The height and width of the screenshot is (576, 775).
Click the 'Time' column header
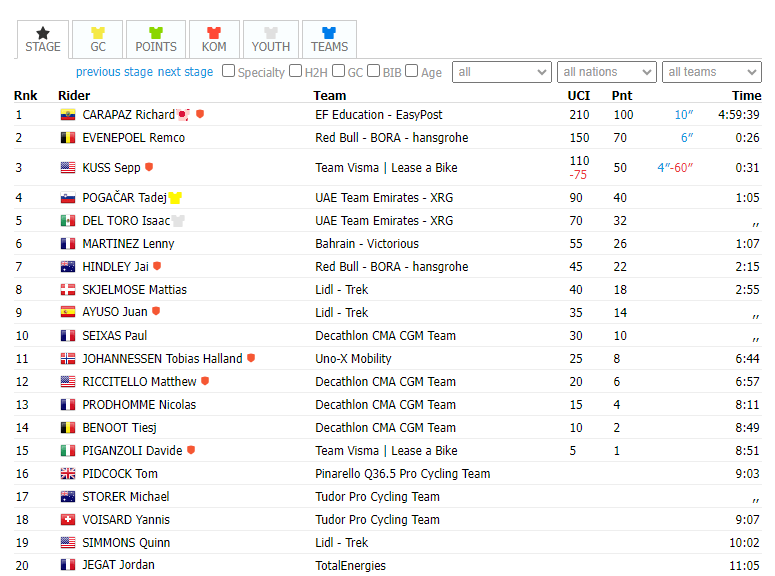tap(746, 95)
